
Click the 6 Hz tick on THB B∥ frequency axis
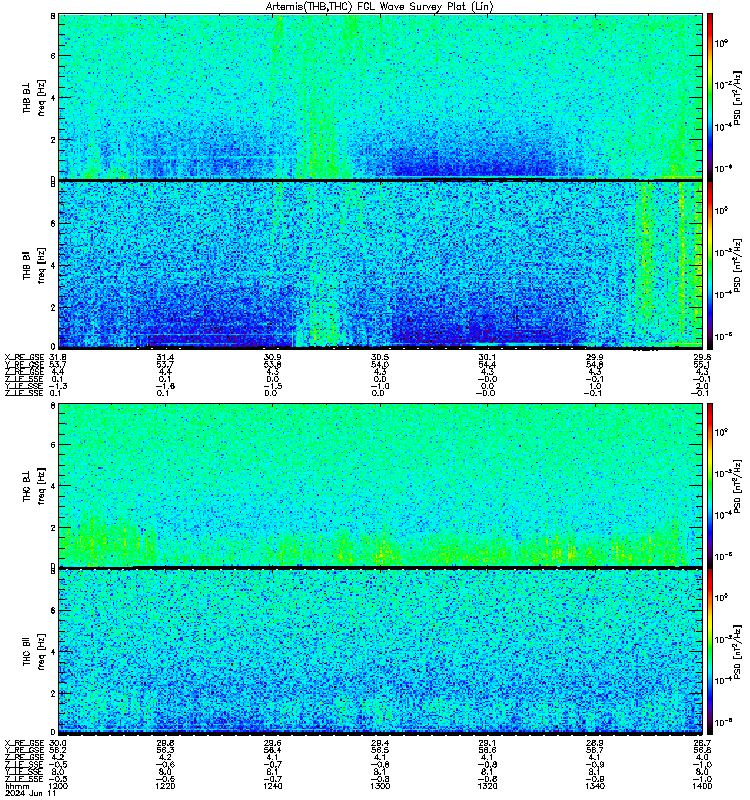coord(53,223)
